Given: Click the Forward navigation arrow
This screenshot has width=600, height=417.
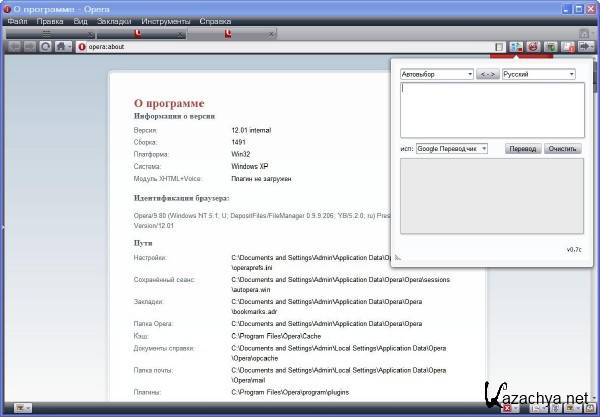Looking at the screenshot, I should [x=29, y=46].
